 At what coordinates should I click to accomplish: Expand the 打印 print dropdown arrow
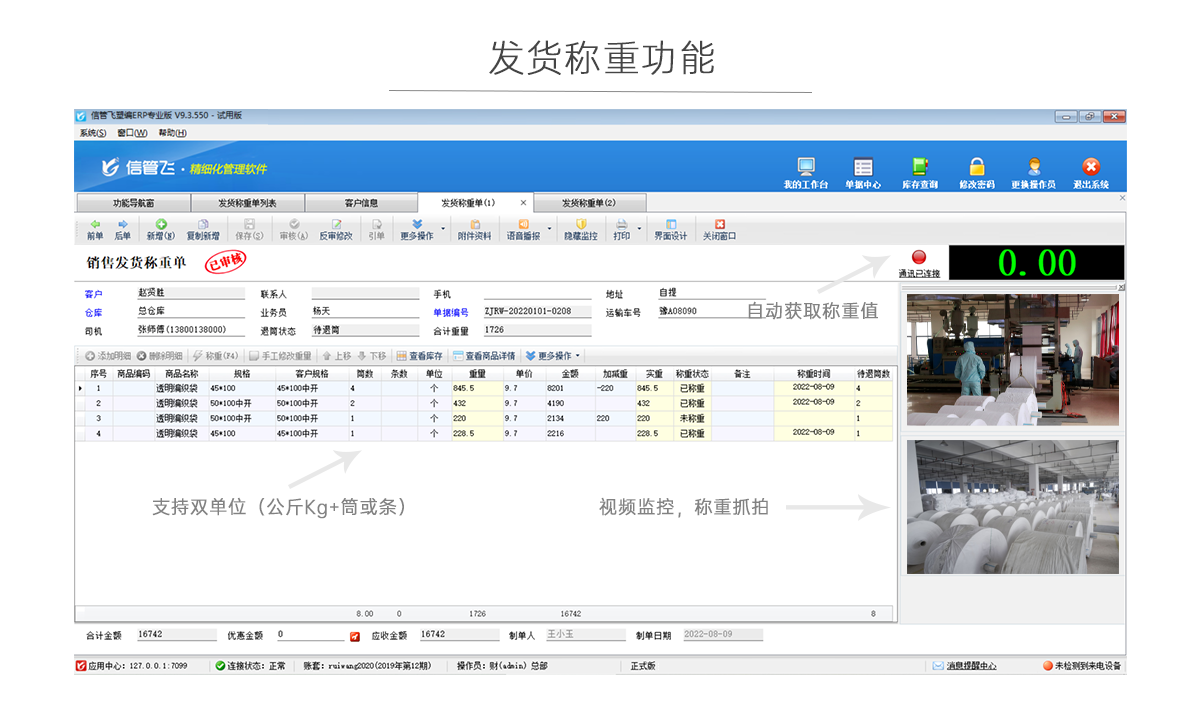(x=639, y=229)
